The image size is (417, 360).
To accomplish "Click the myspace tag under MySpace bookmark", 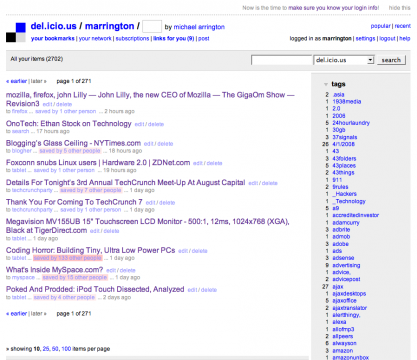I will (x=23, y=277).
